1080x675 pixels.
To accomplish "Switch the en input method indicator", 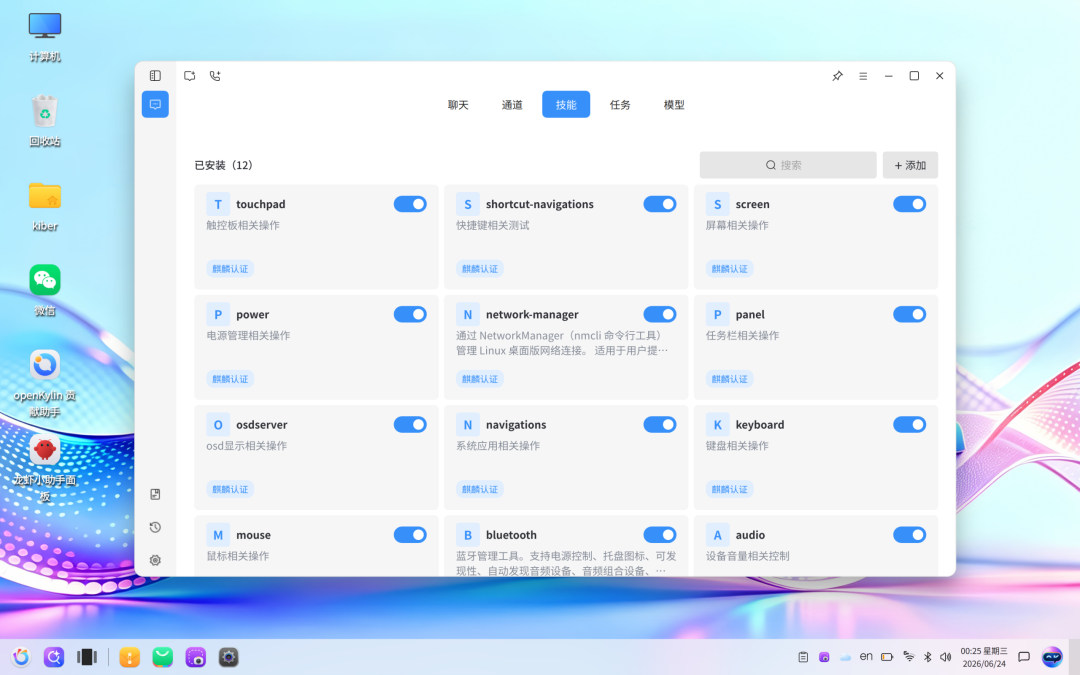I will [866, 656].
